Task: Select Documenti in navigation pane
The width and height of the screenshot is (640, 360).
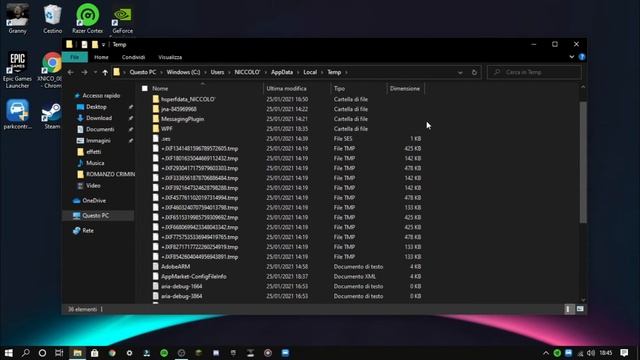Action: [x=100, y=129]
